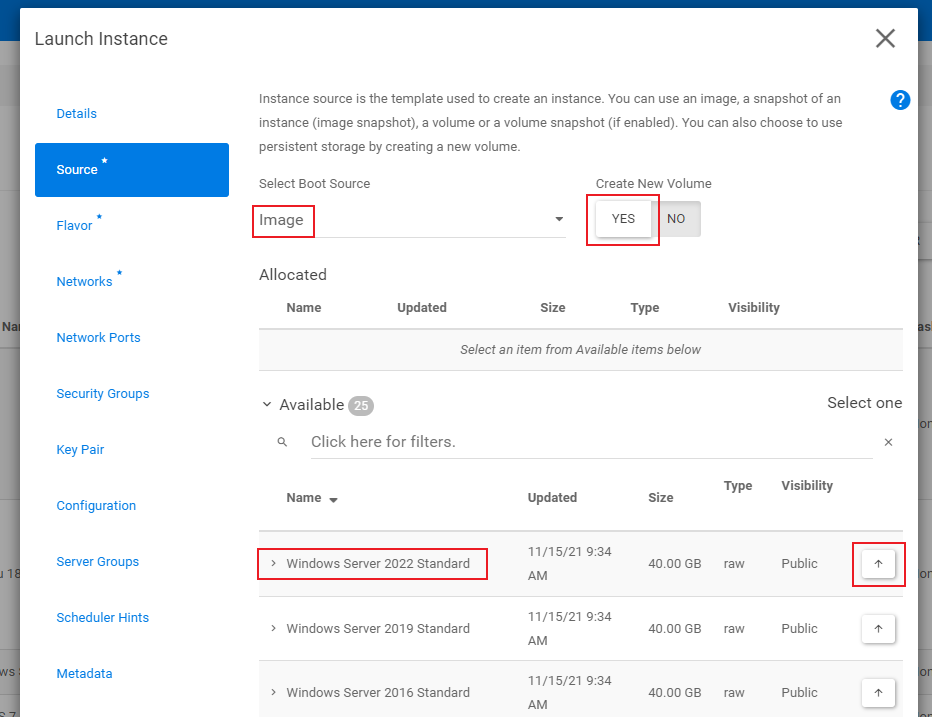Open the Server Groups step

point(97,561)
